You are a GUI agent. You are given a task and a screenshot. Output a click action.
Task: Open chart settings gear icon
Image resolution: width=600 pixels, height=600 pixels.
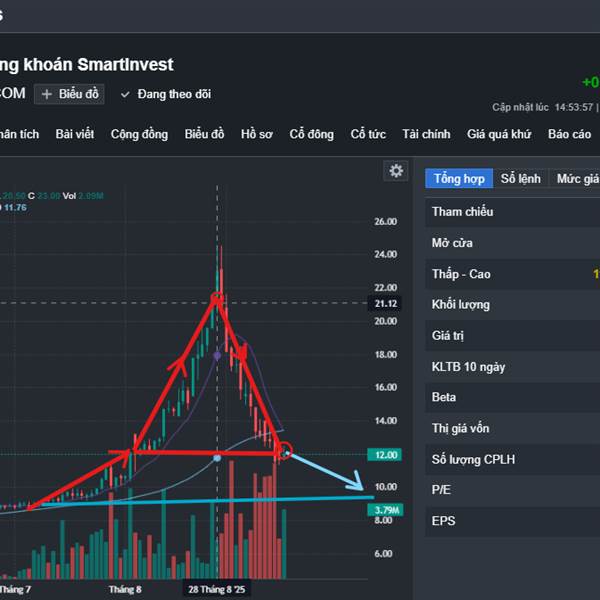pos(396,171)
